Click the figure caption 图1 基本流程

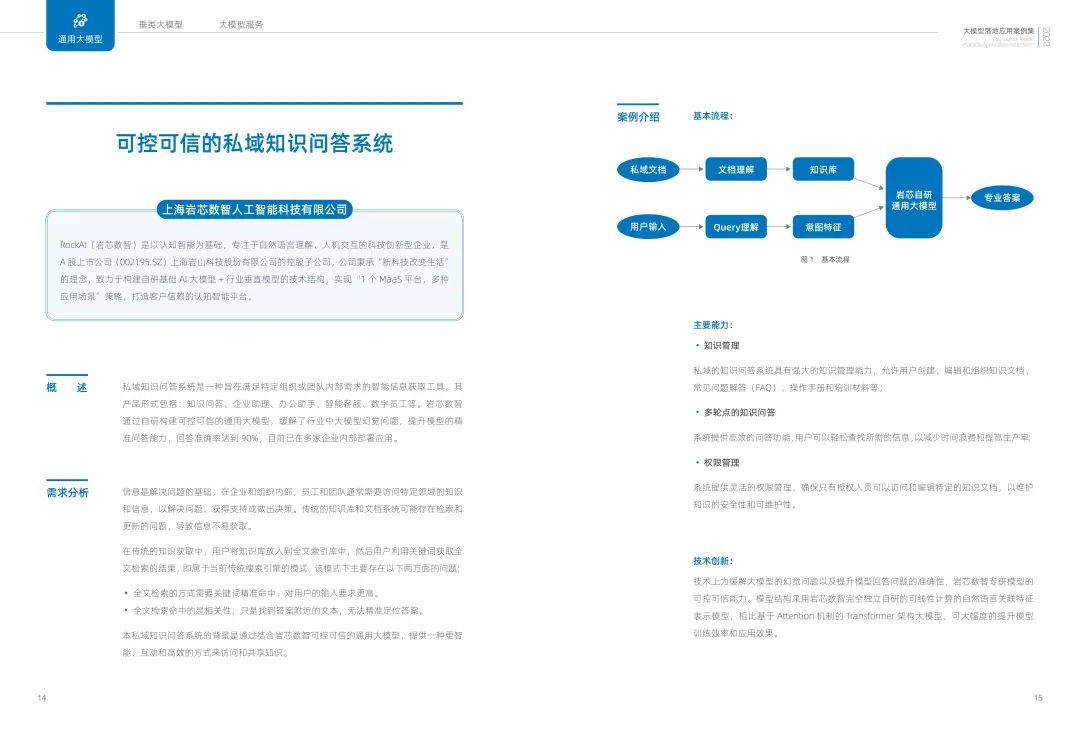coord(825,260)
